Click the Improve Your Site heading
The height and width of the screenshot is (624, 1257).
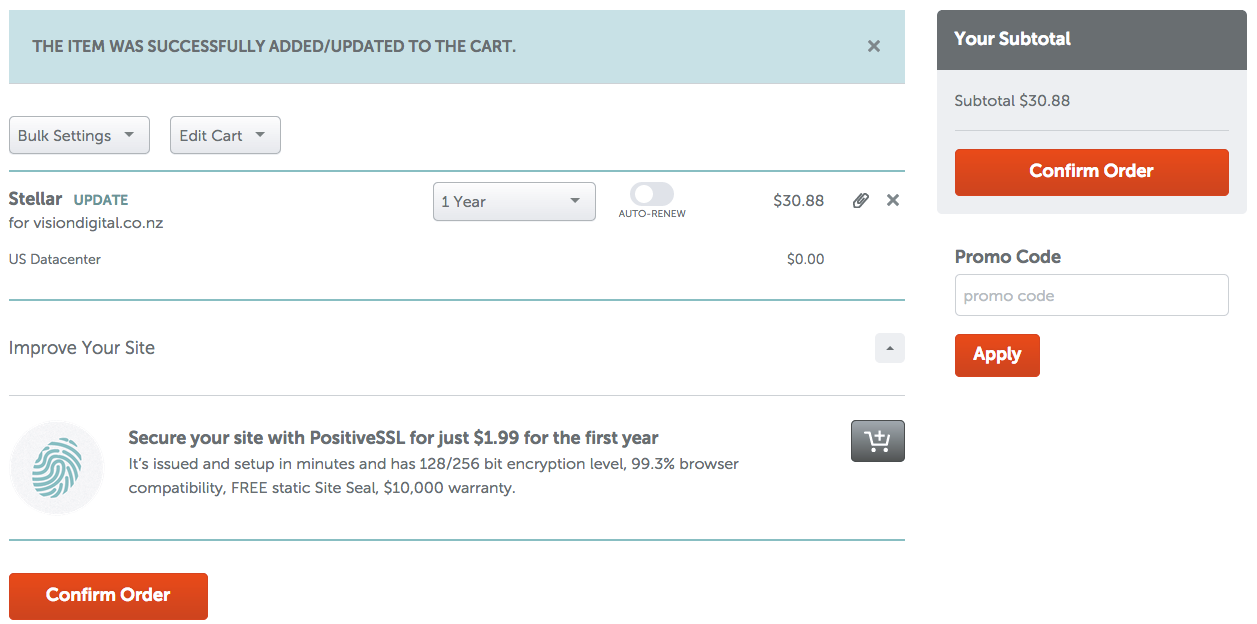tap(82, 348)
